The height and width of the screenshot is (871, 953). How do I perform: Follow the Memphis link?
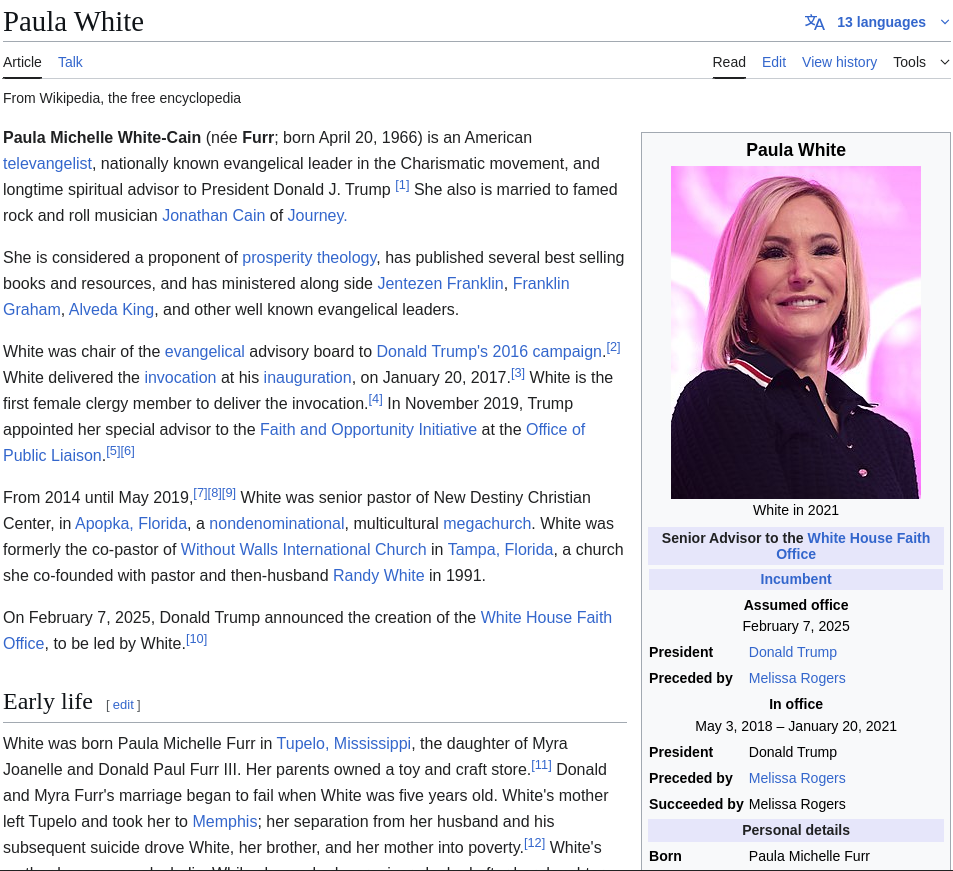[x=225, y=821]
